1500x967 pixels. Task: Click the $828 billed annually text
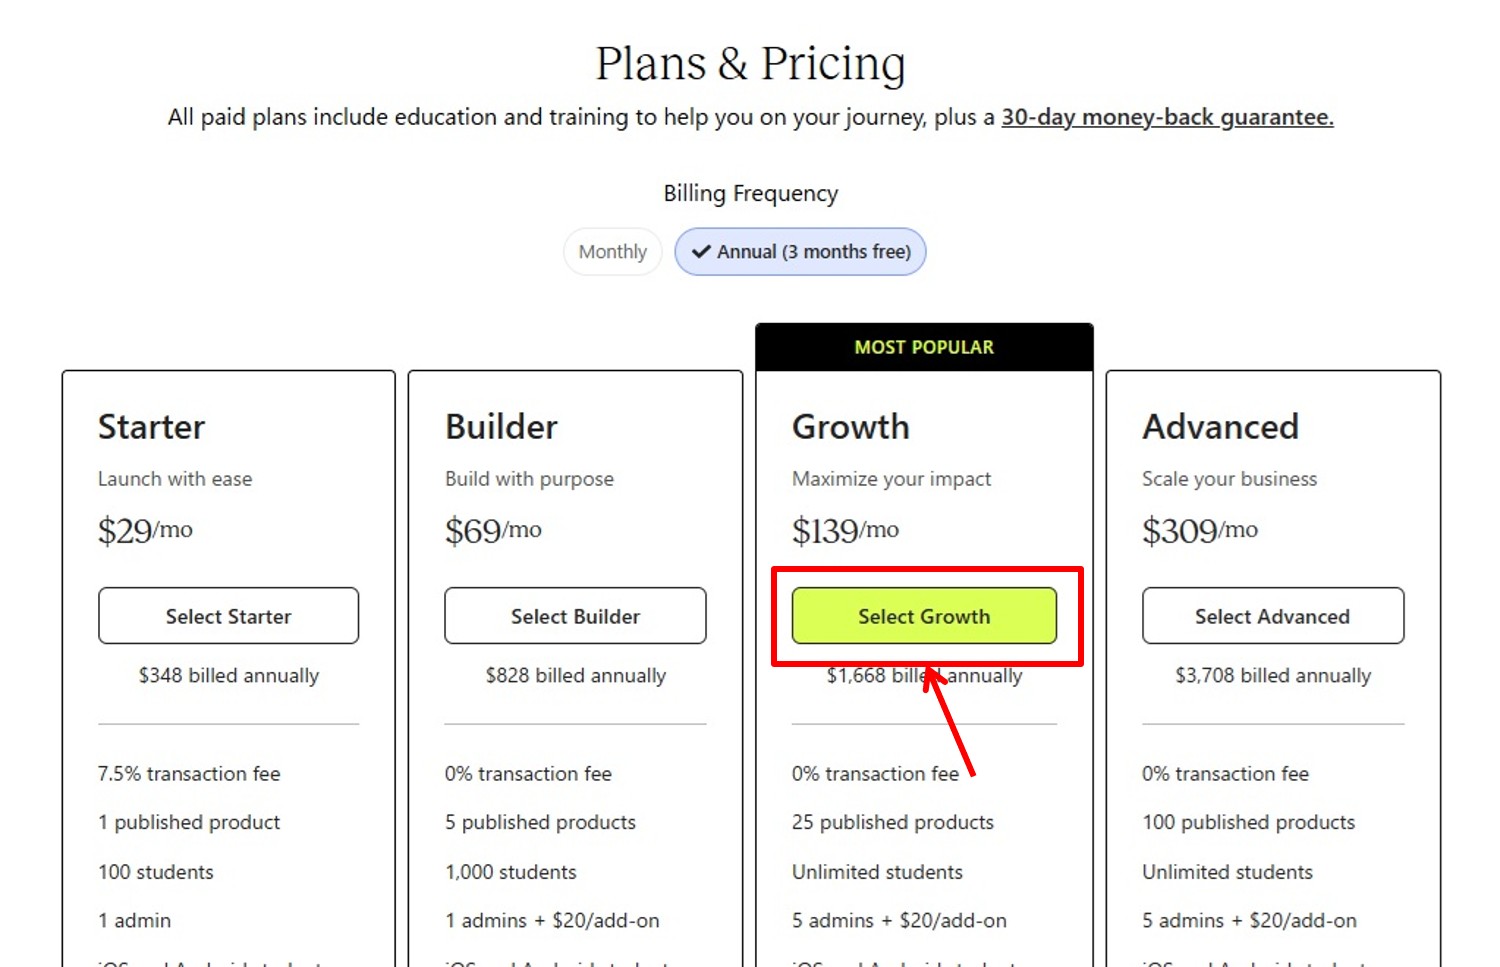[575, 676]
